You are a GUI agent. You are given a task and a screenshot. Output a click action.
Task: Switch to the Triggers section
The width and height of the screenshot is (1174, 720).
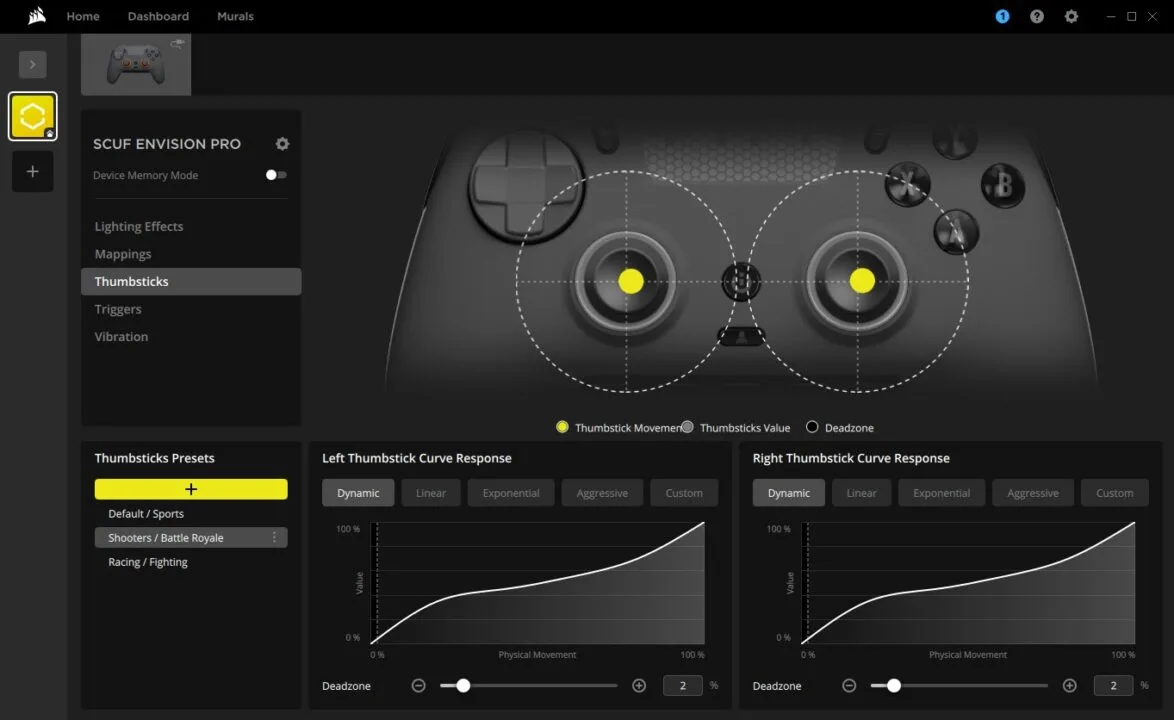point(118,309)
